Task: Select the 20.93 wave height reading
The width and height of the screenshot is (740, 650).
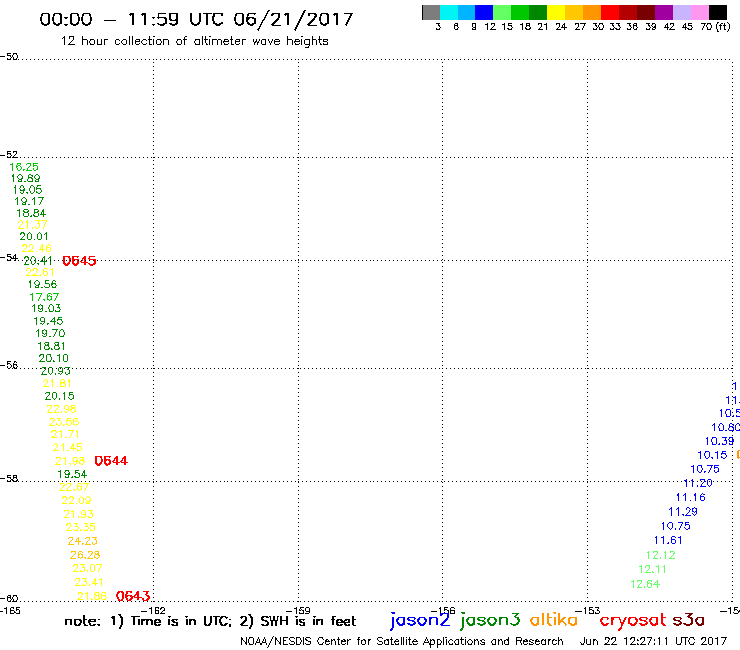Action: click(55, 371)
